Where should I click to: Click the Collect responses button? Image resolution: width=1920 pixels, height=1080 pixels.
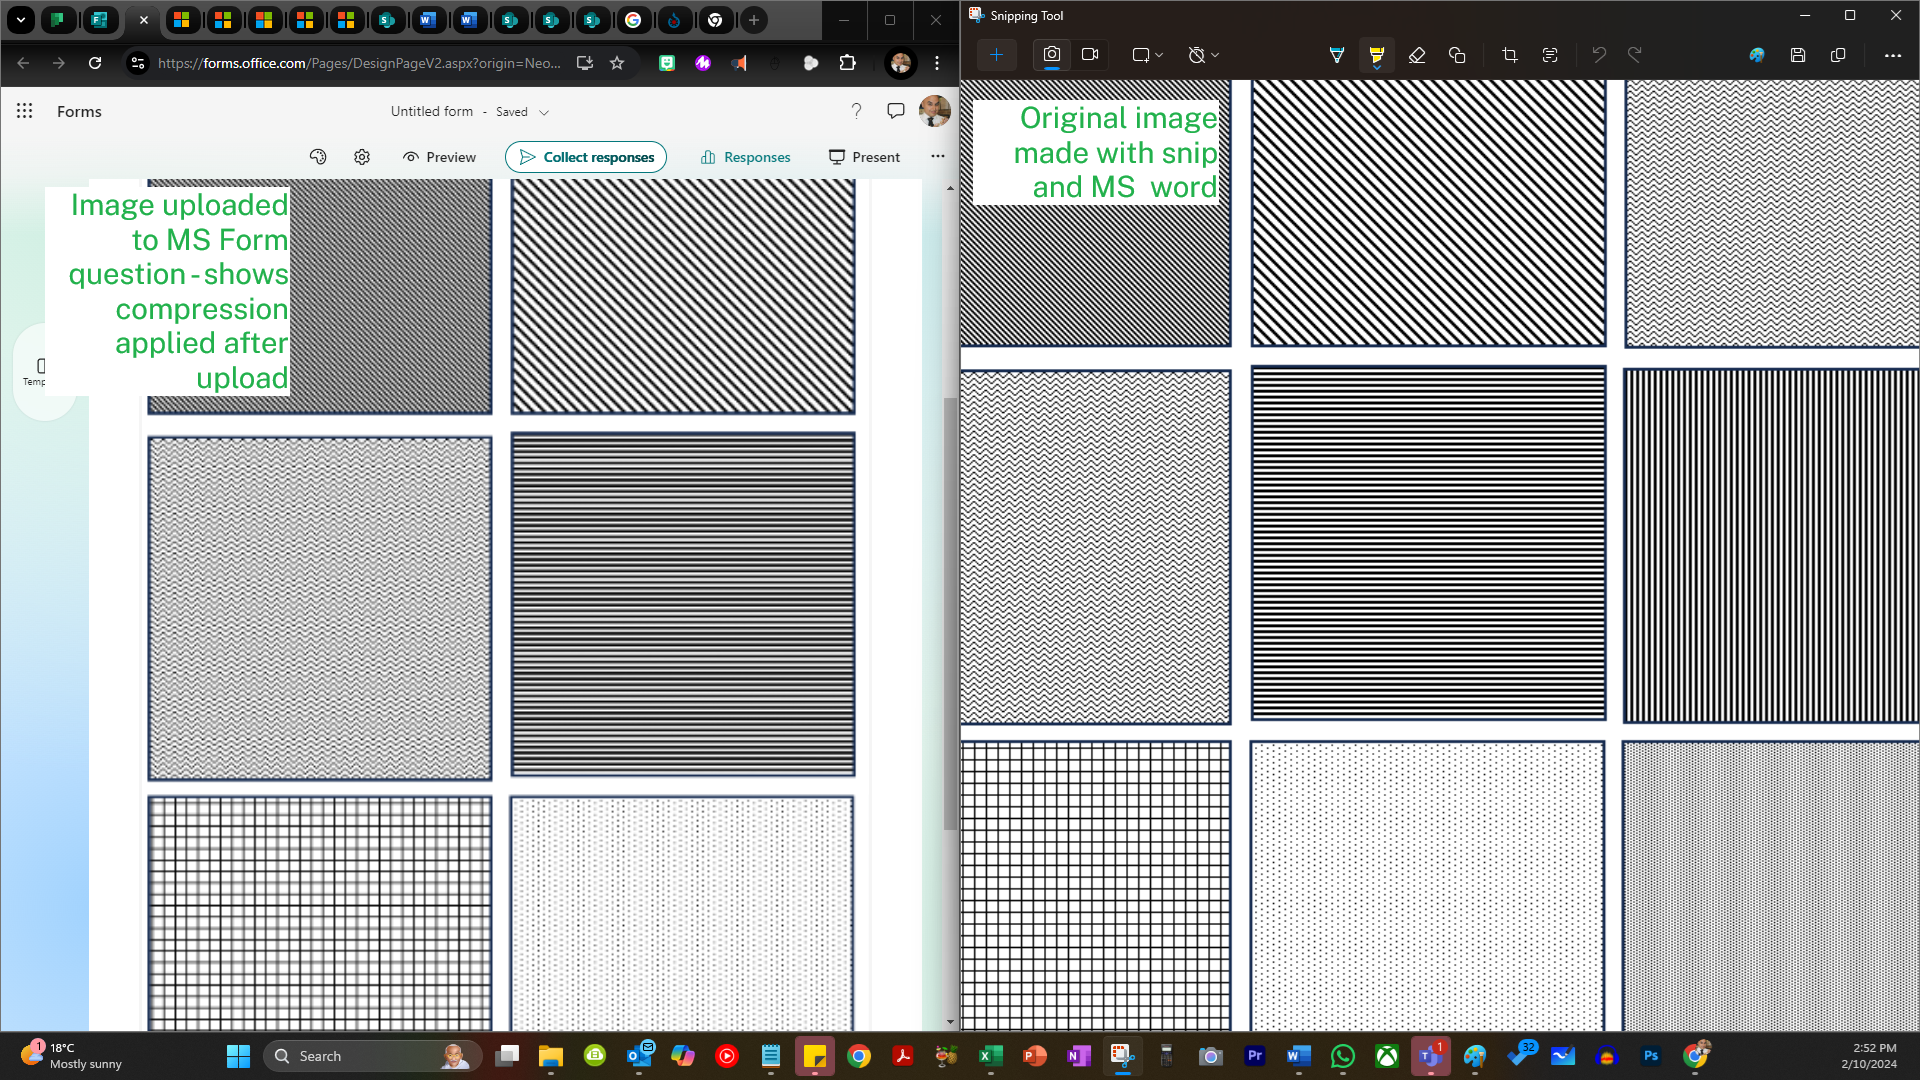[585, 157]
